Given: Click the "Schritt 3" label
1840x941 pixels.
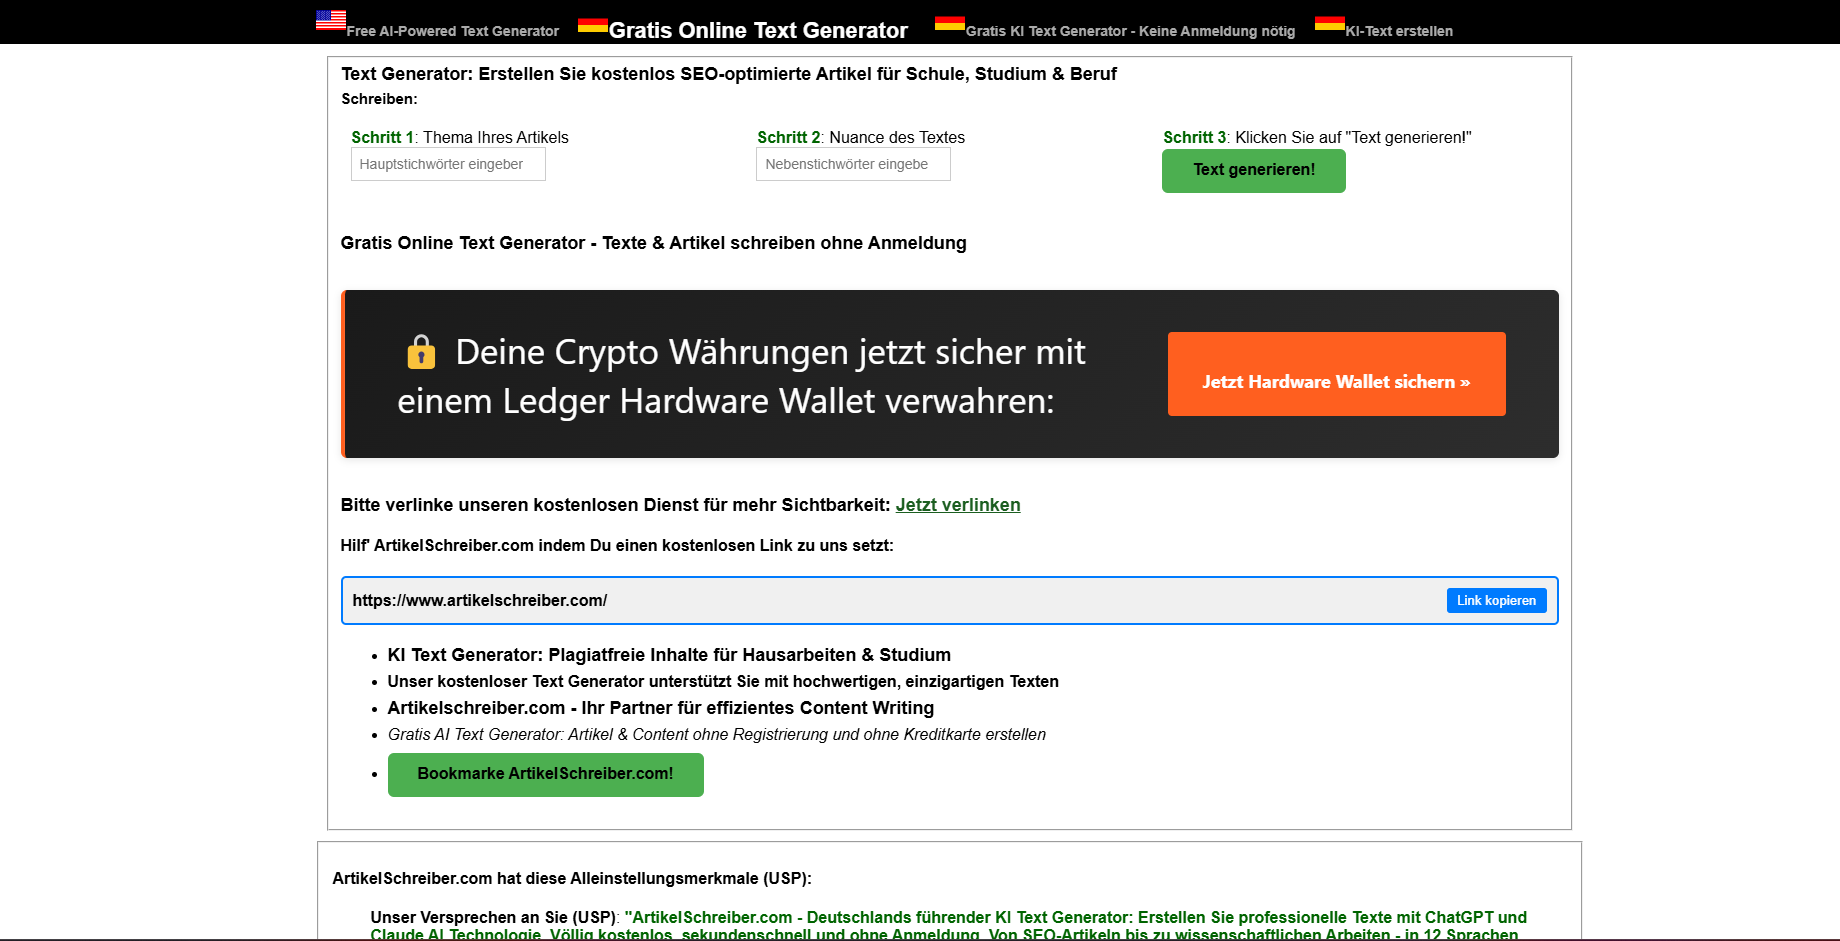Looking at the screenshot, I should [x=1195, y=137].
